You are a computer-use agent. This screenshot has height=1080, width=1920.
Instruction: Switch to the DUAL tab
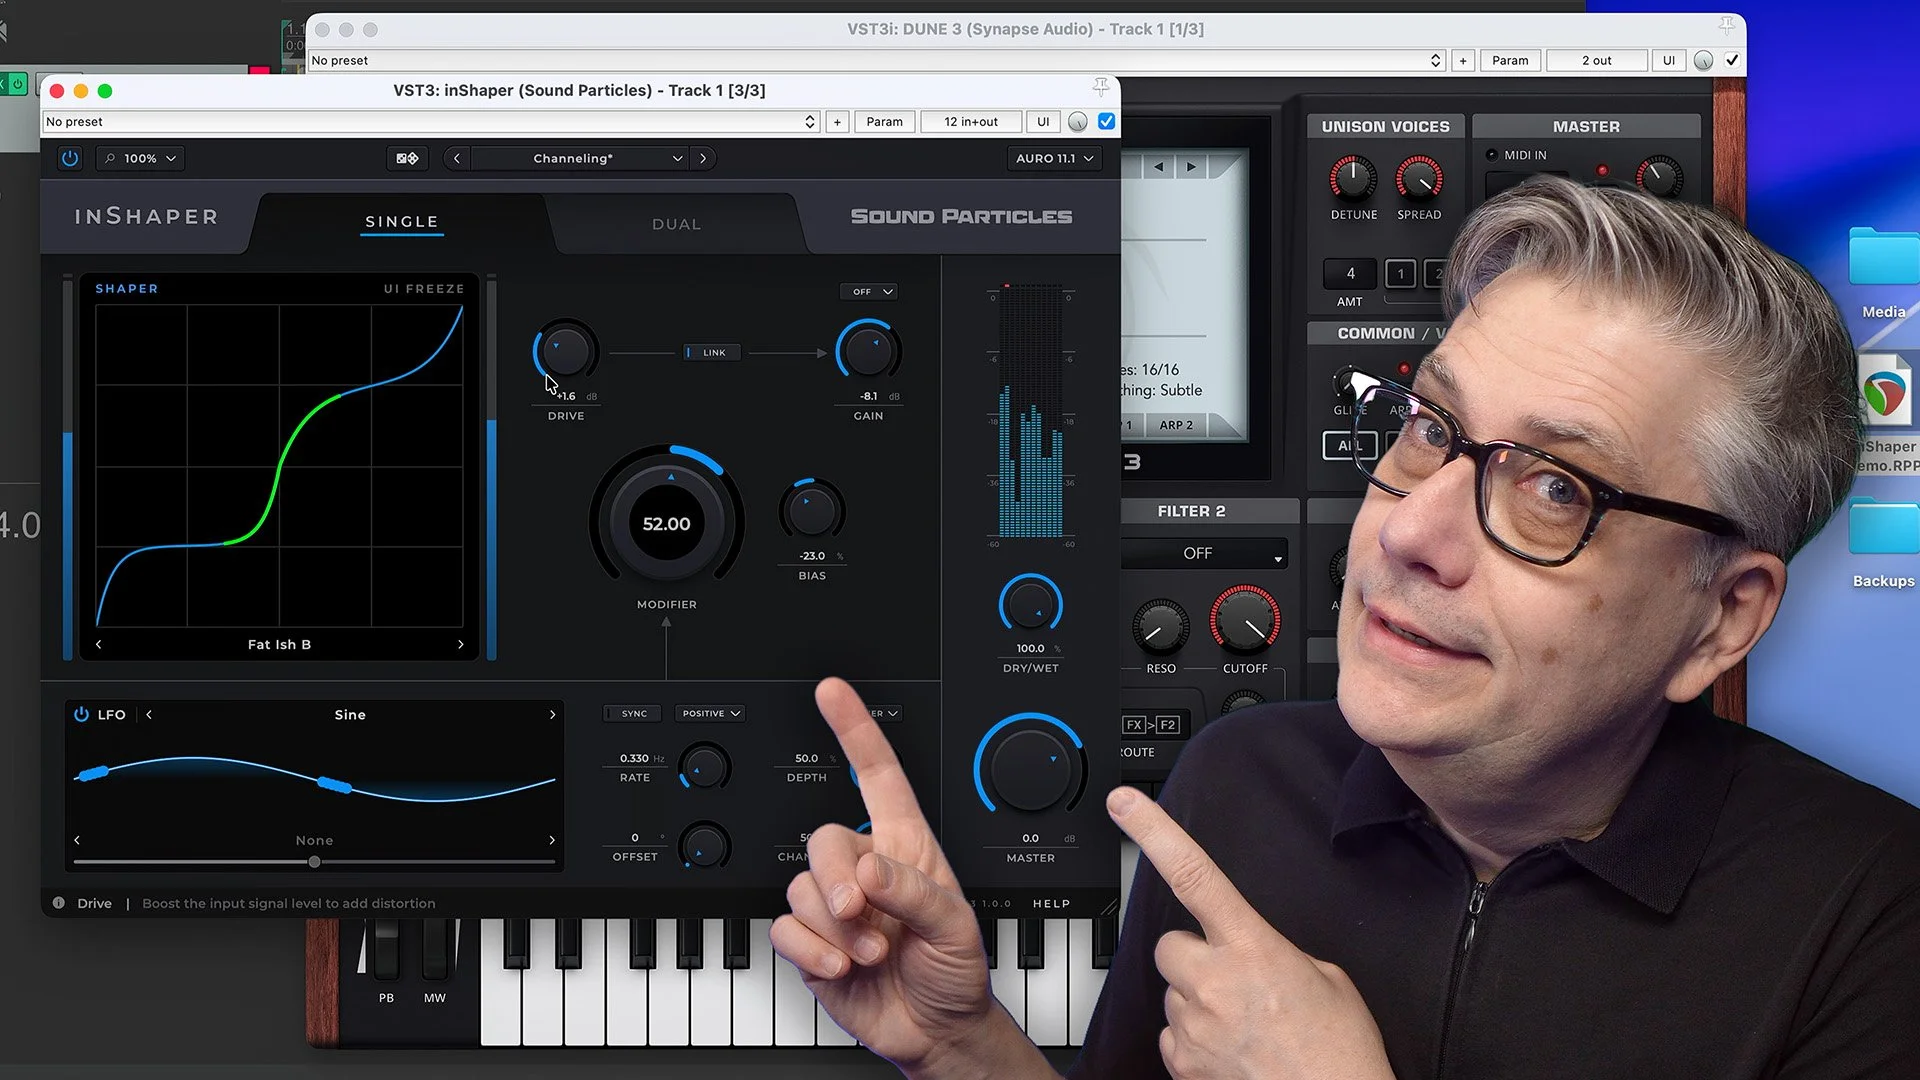point(676,223)
